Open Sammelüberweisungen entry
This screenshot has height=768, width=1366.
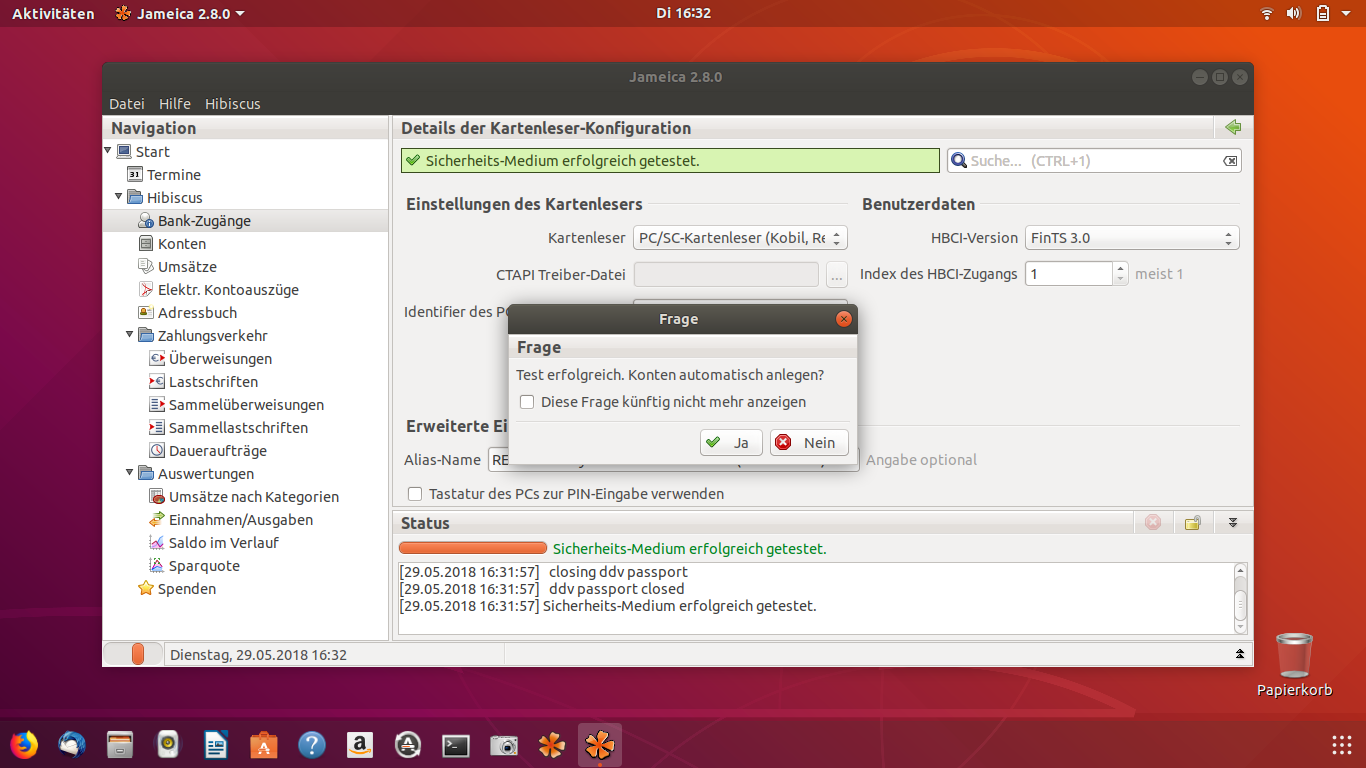click(246, 405)
